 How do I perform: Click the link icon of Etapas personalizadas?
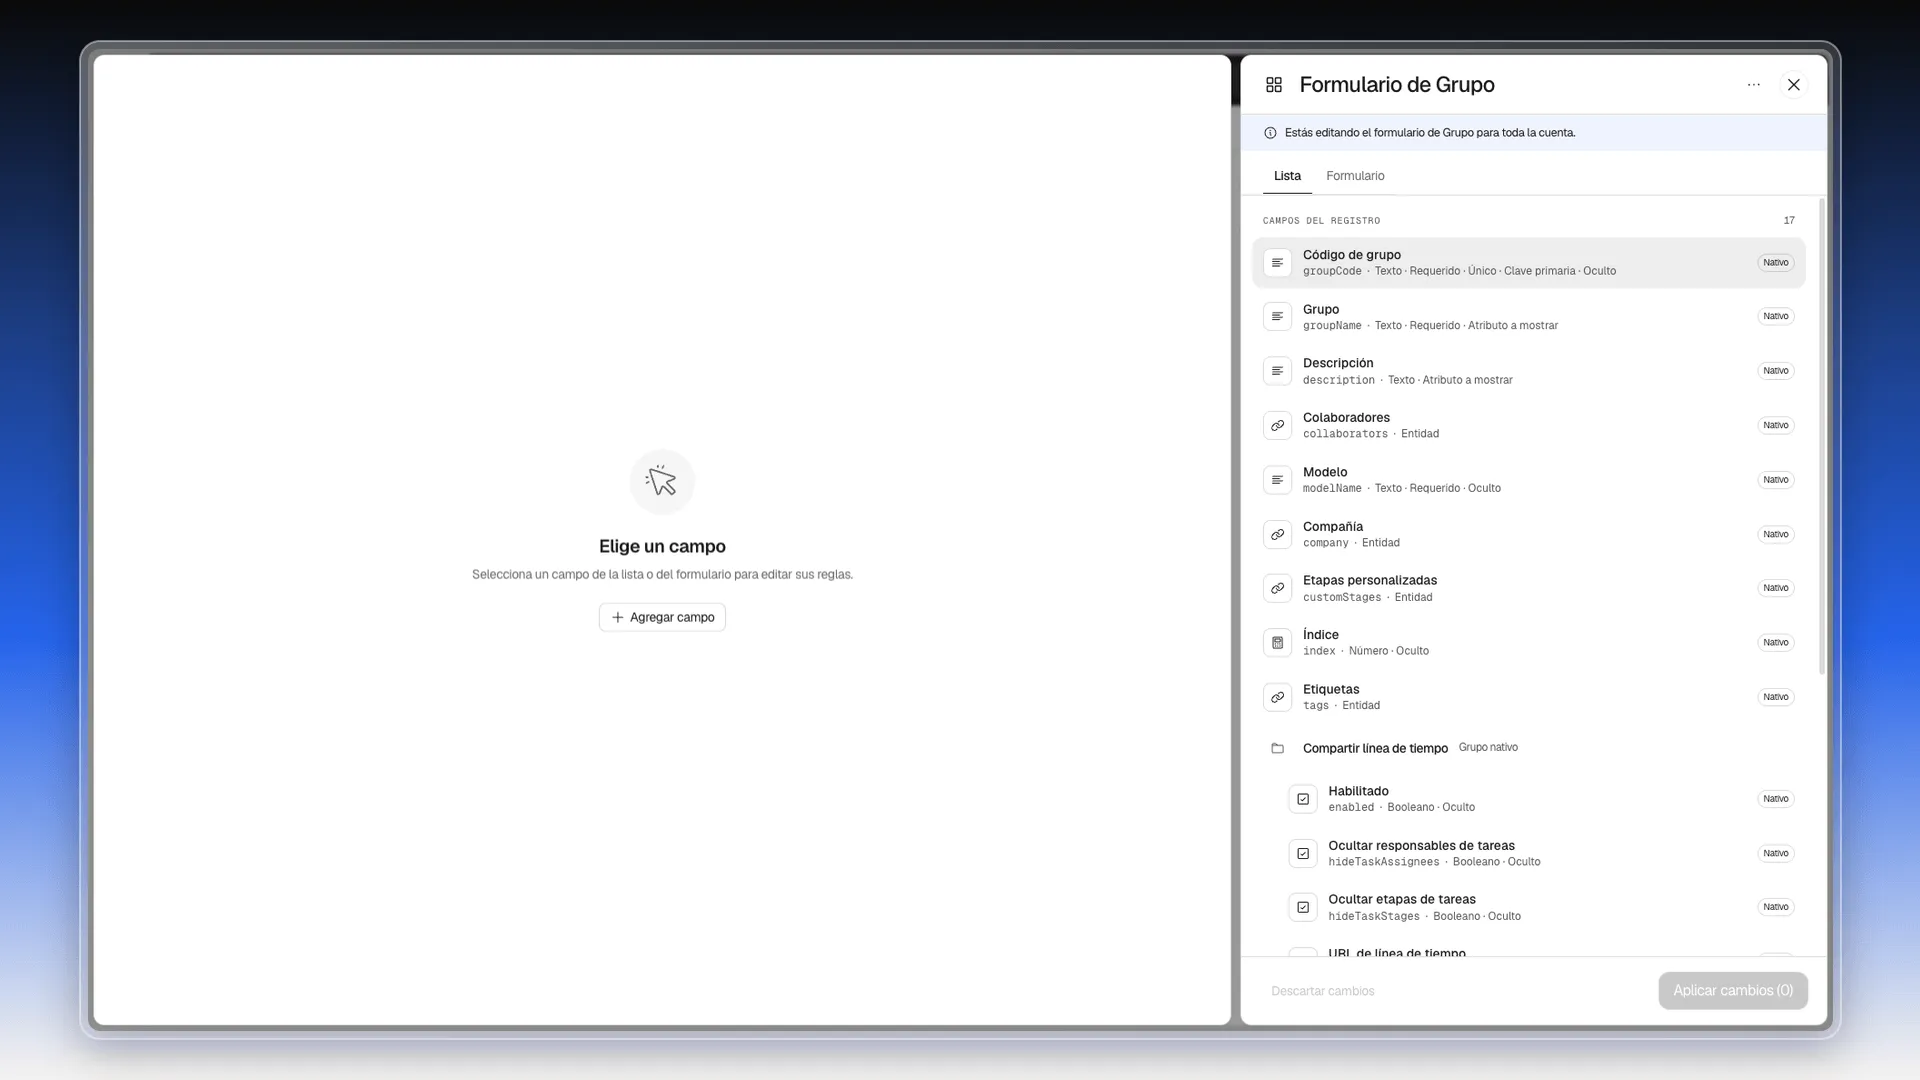click(1277, 588)
